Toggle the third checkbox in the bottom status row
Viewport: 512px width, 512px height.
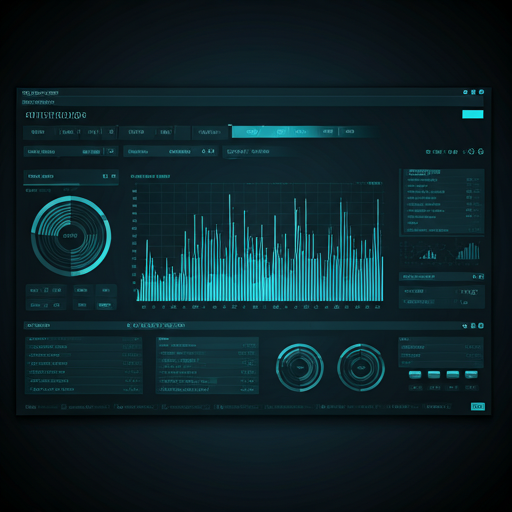tap(164, 407)
